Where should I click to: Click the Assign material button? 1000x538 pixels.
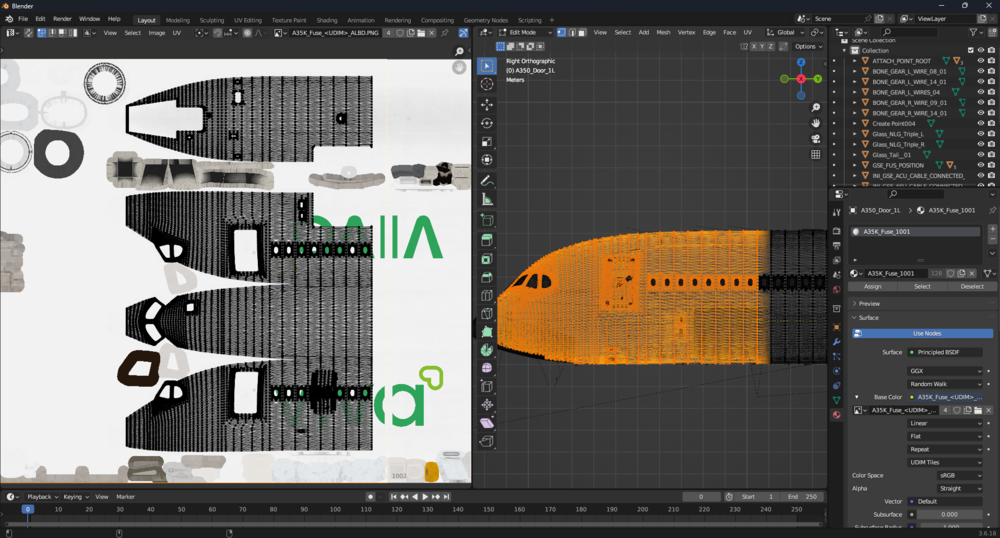click(x=872, y=286)
